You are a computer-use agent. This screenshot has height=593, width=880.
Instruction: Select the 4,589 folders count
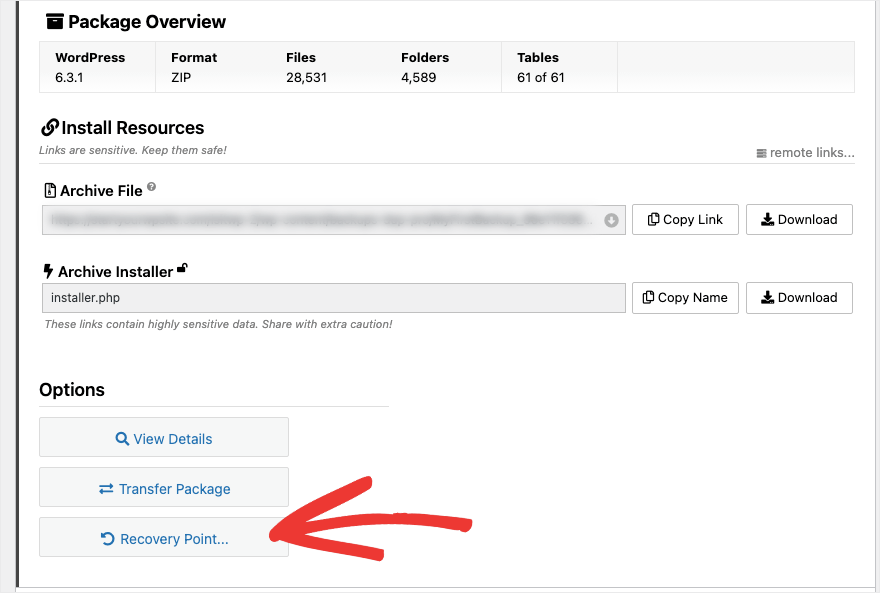tap(419, 77)
